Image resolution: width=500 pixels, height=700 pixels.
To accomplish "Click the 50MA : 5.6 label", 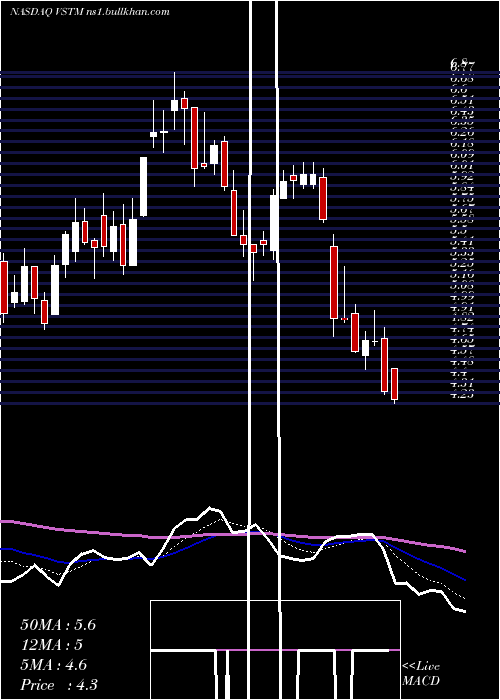I will (58, 625).
